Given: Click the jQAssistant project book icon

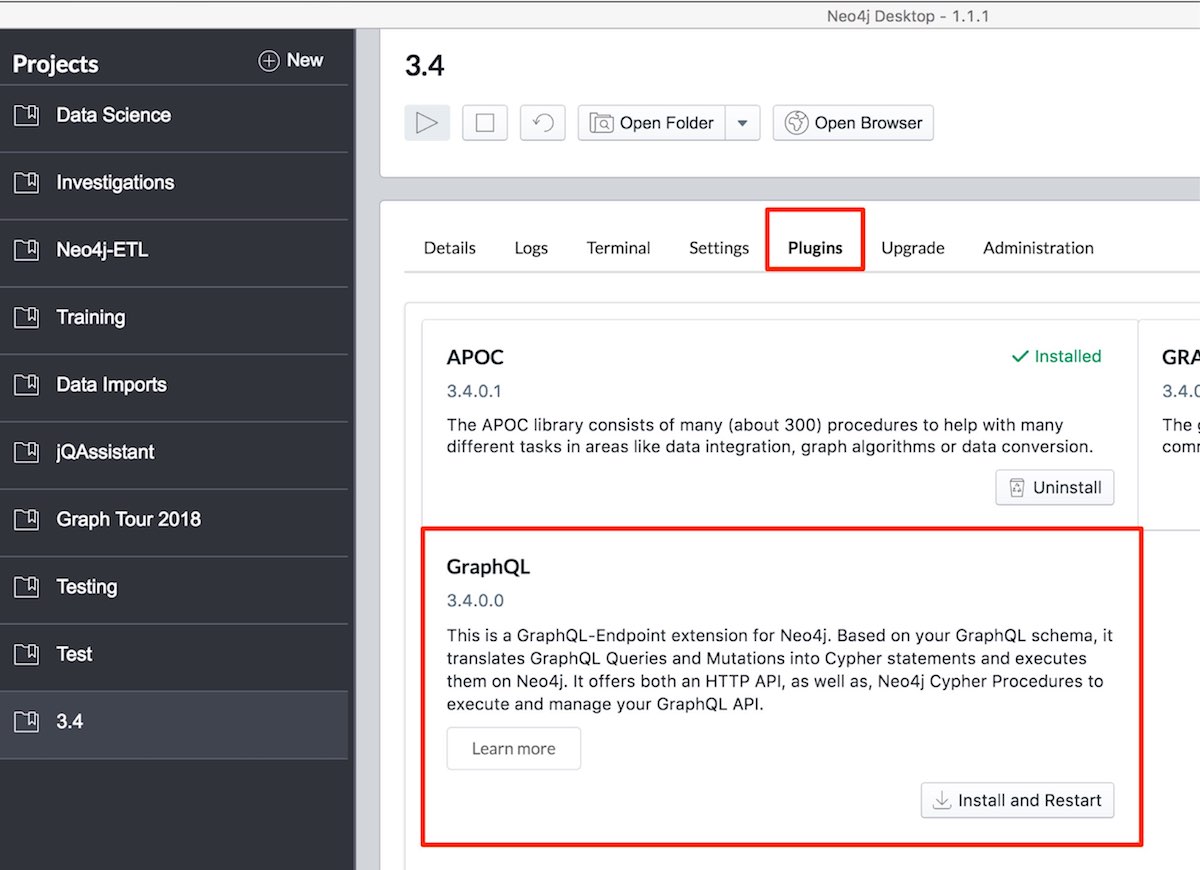Looking at the screenshot, I should pos(26,452).
